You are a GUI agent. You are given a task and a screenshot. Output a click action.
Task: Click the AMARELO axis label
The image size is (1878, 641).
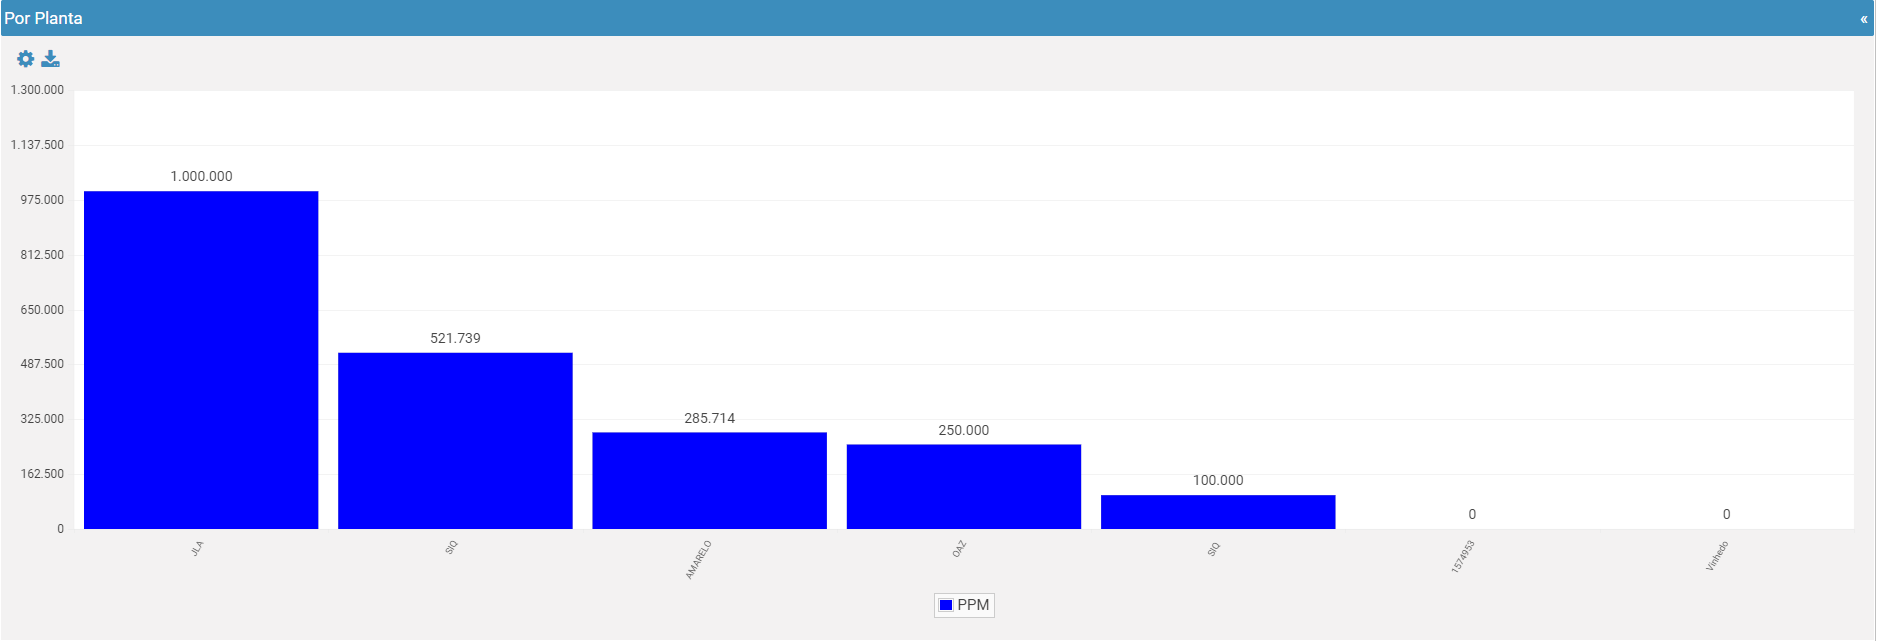click(x=698, y=560)
